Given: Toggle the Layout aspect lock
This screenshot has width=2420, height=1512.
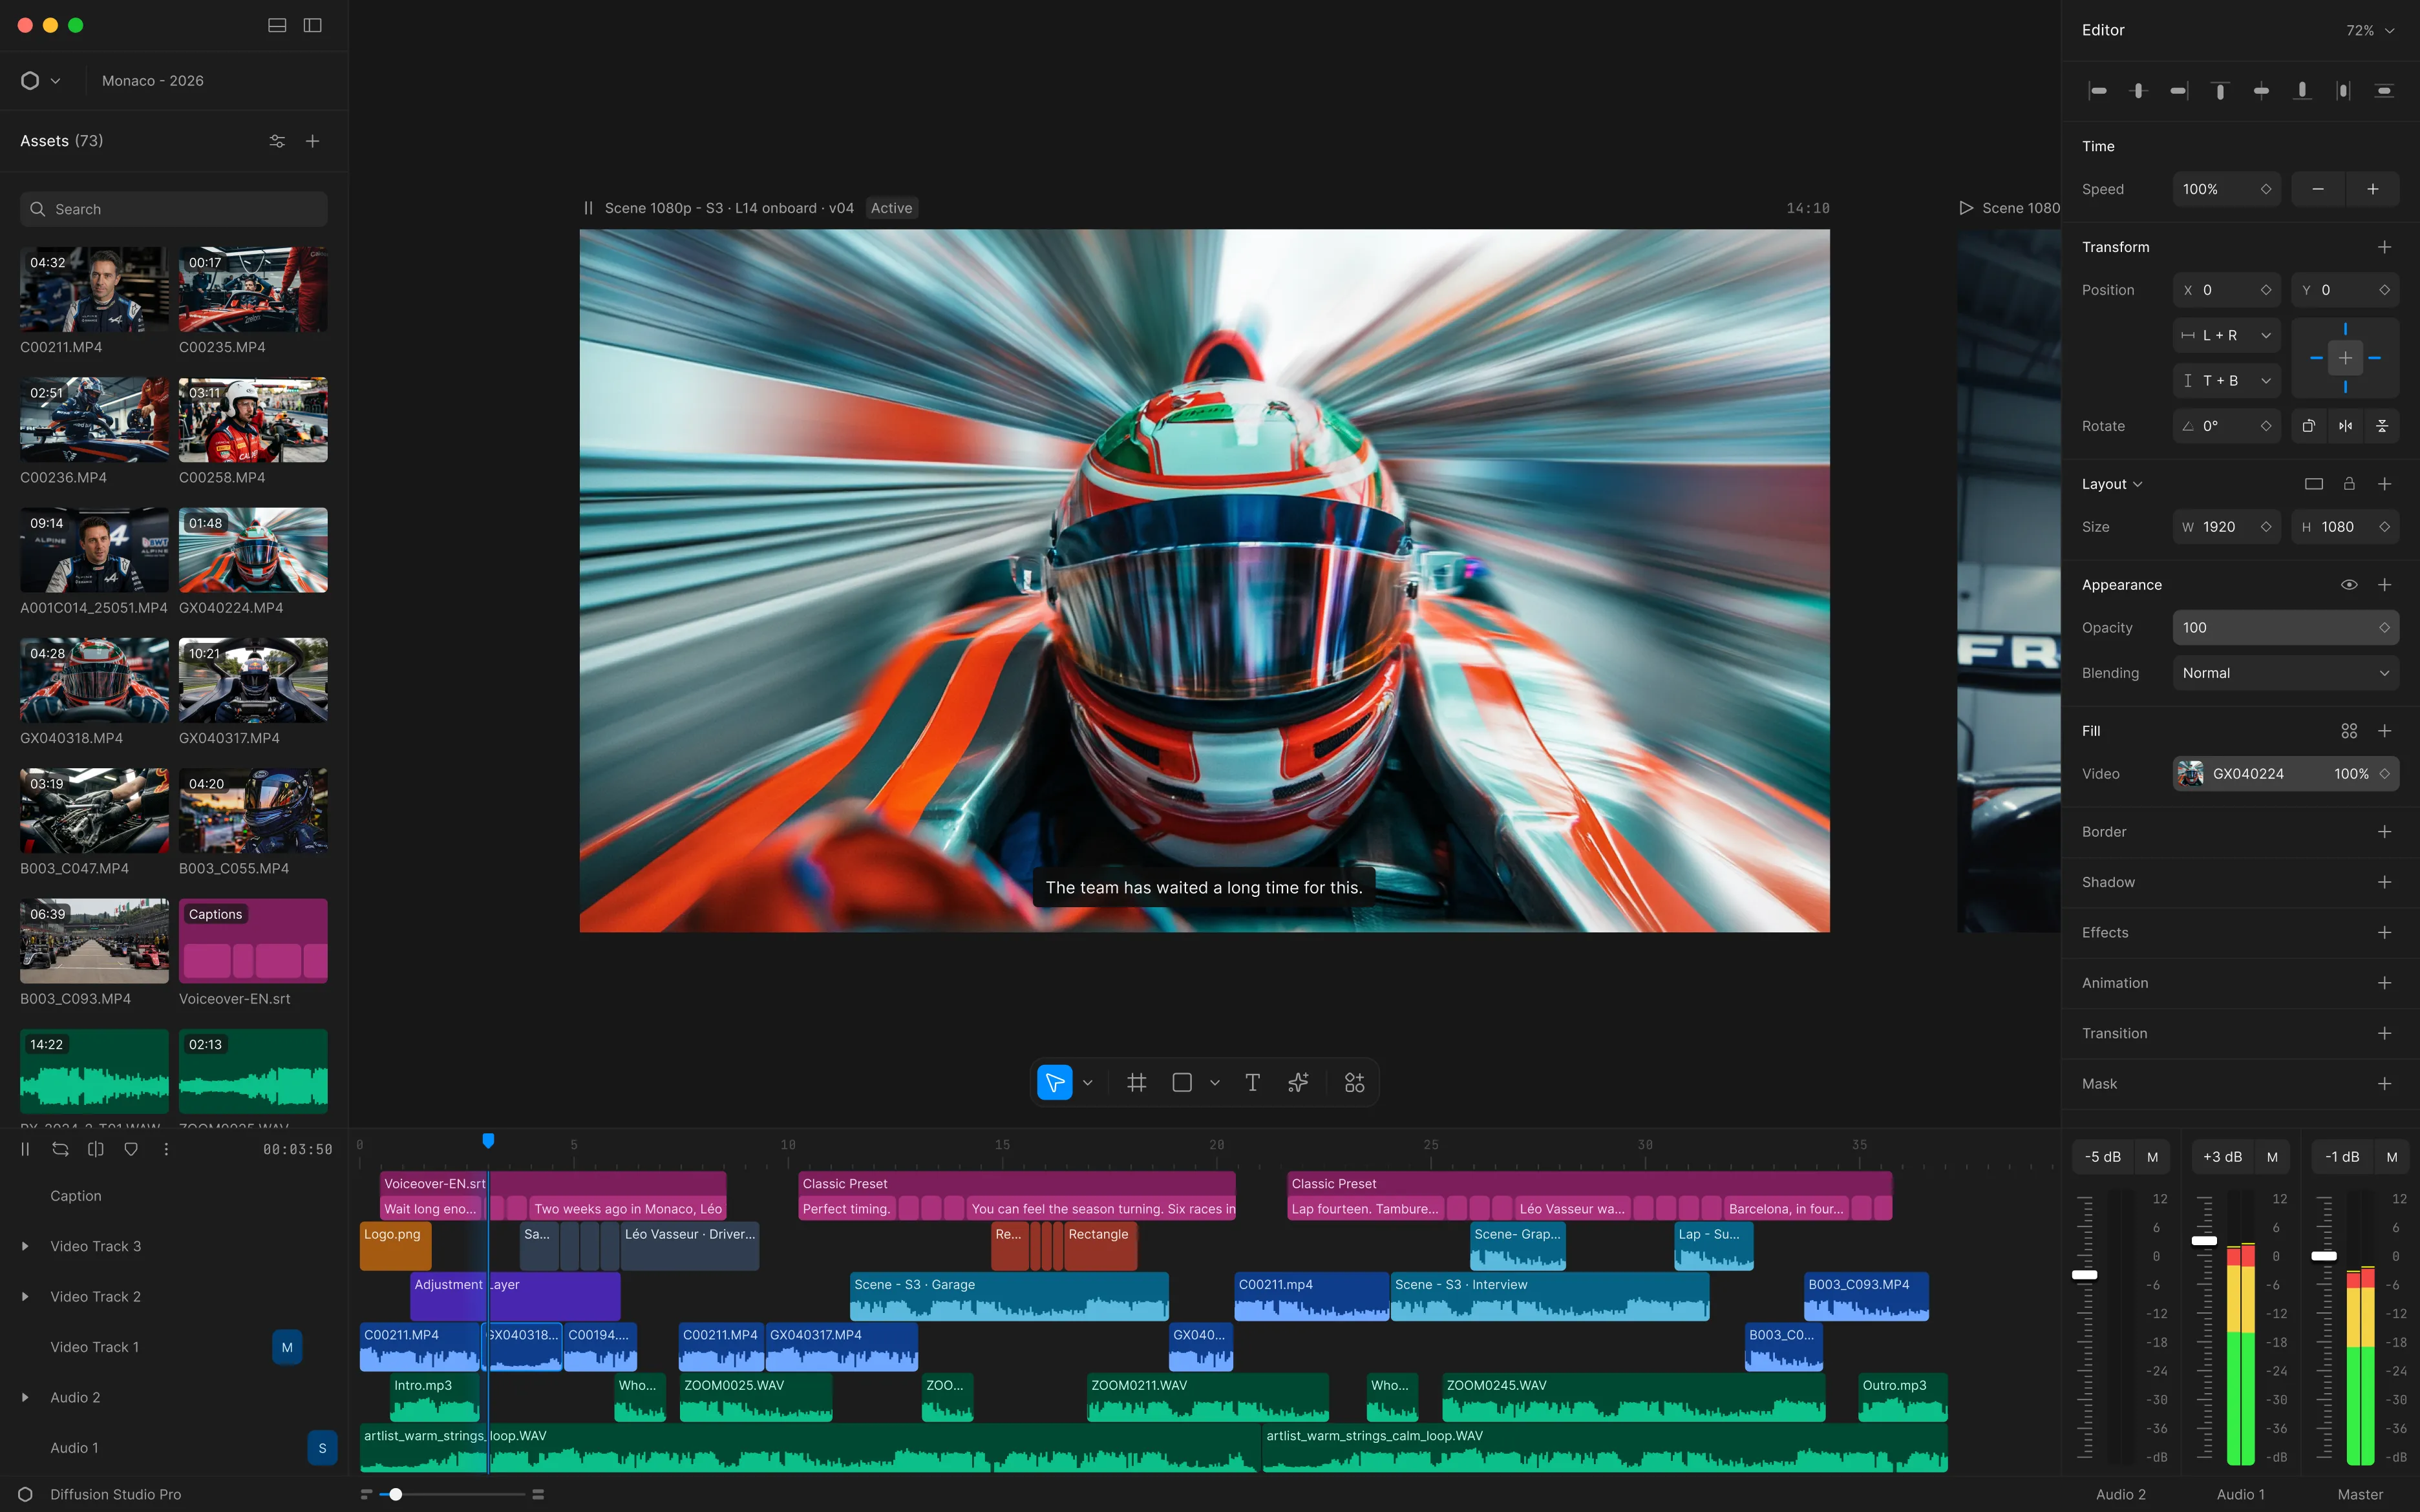Looking at the screenshot, I should click(2349, 484).
